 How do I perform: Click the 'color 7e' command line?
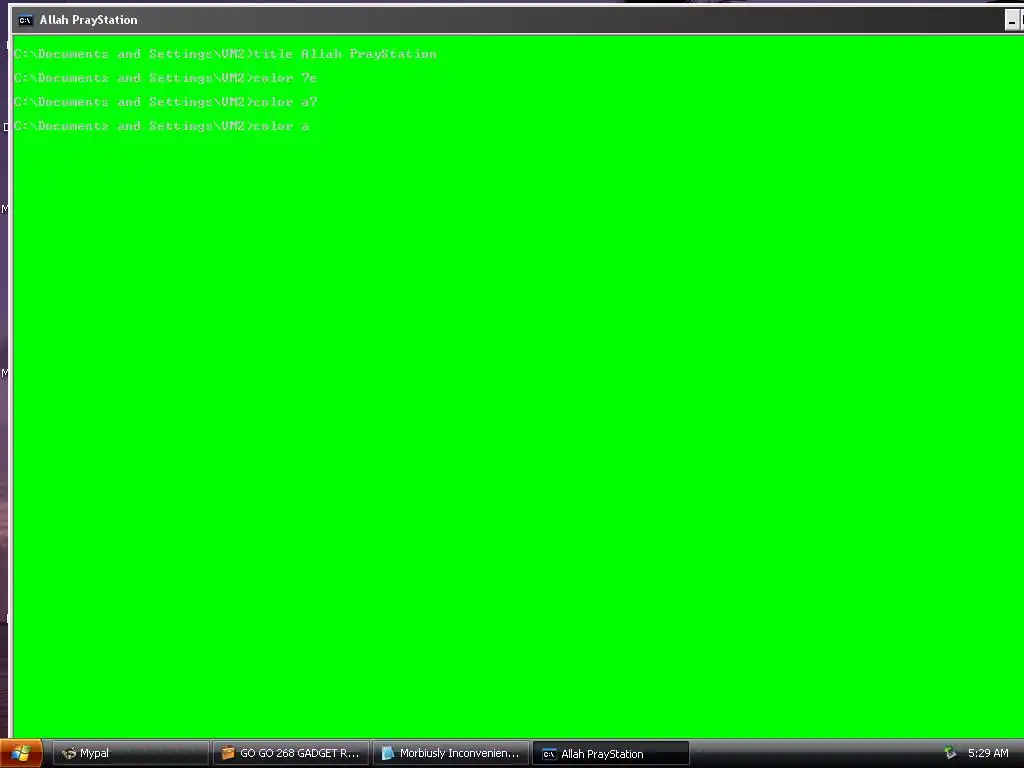[x=165, y=78]
